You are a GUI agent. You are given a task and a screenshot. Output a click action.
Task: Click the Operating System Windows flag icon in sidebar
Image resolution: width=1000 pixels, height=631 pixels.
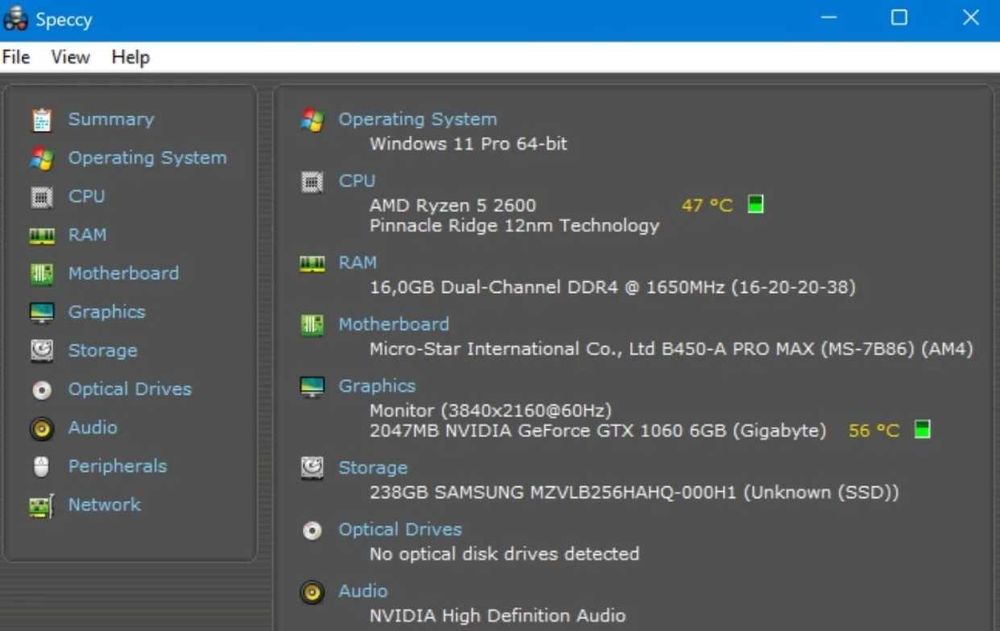(42, 158)
